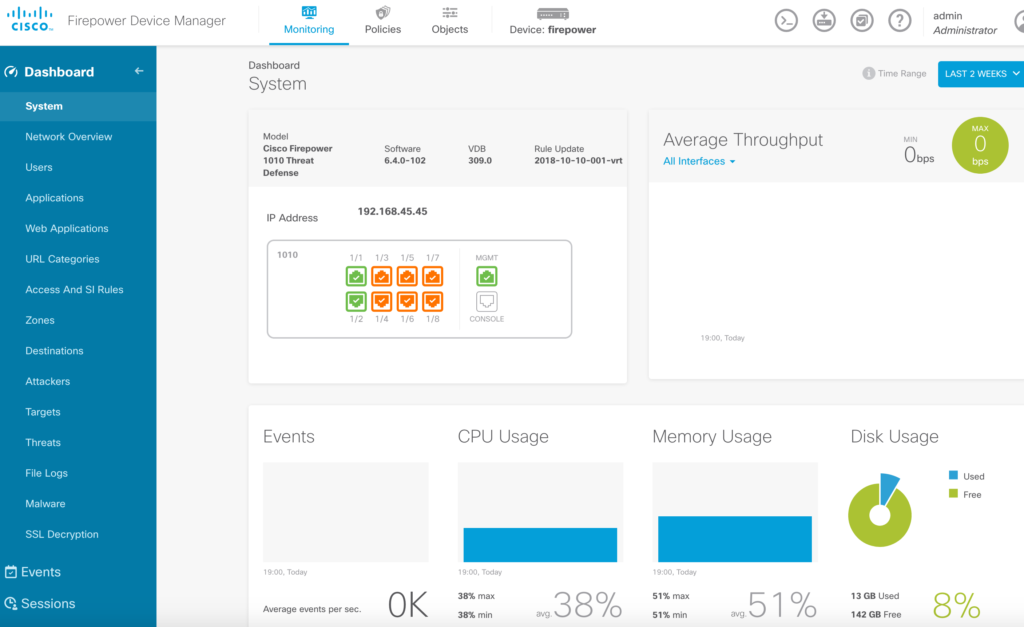
Task: Click the help question mark icon
Action: [x=900, y=21]
